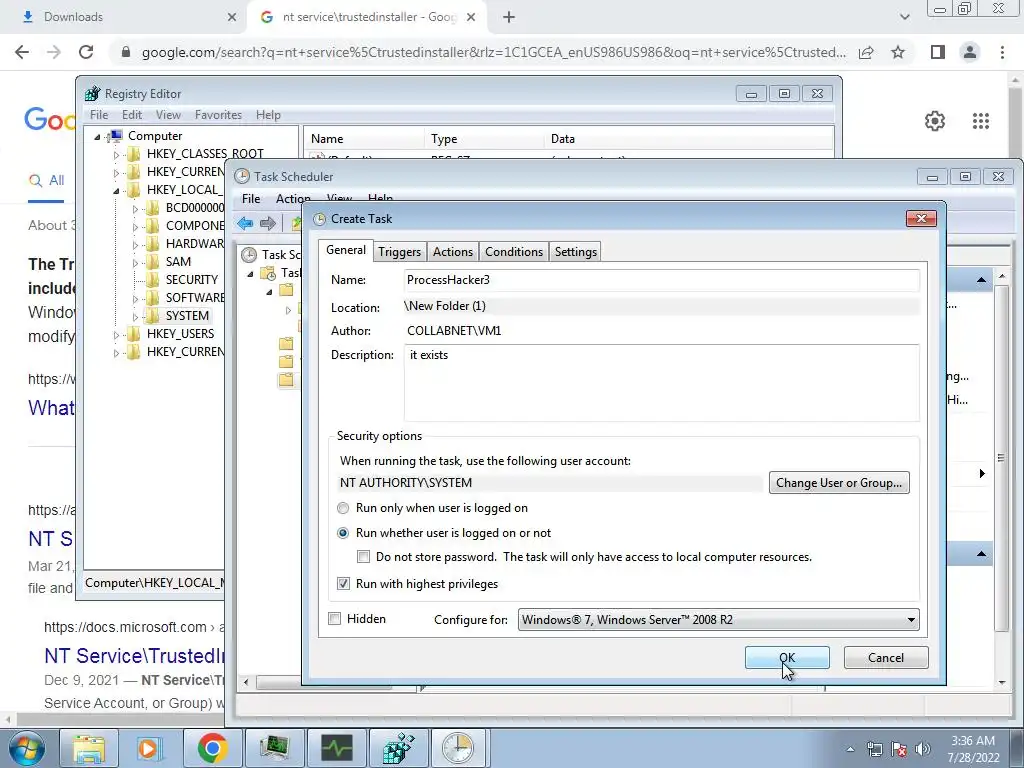The height and width of the screenshot is (768, 1024).
Task: Bookmark this page with the star icon
Action: (898, 52)
